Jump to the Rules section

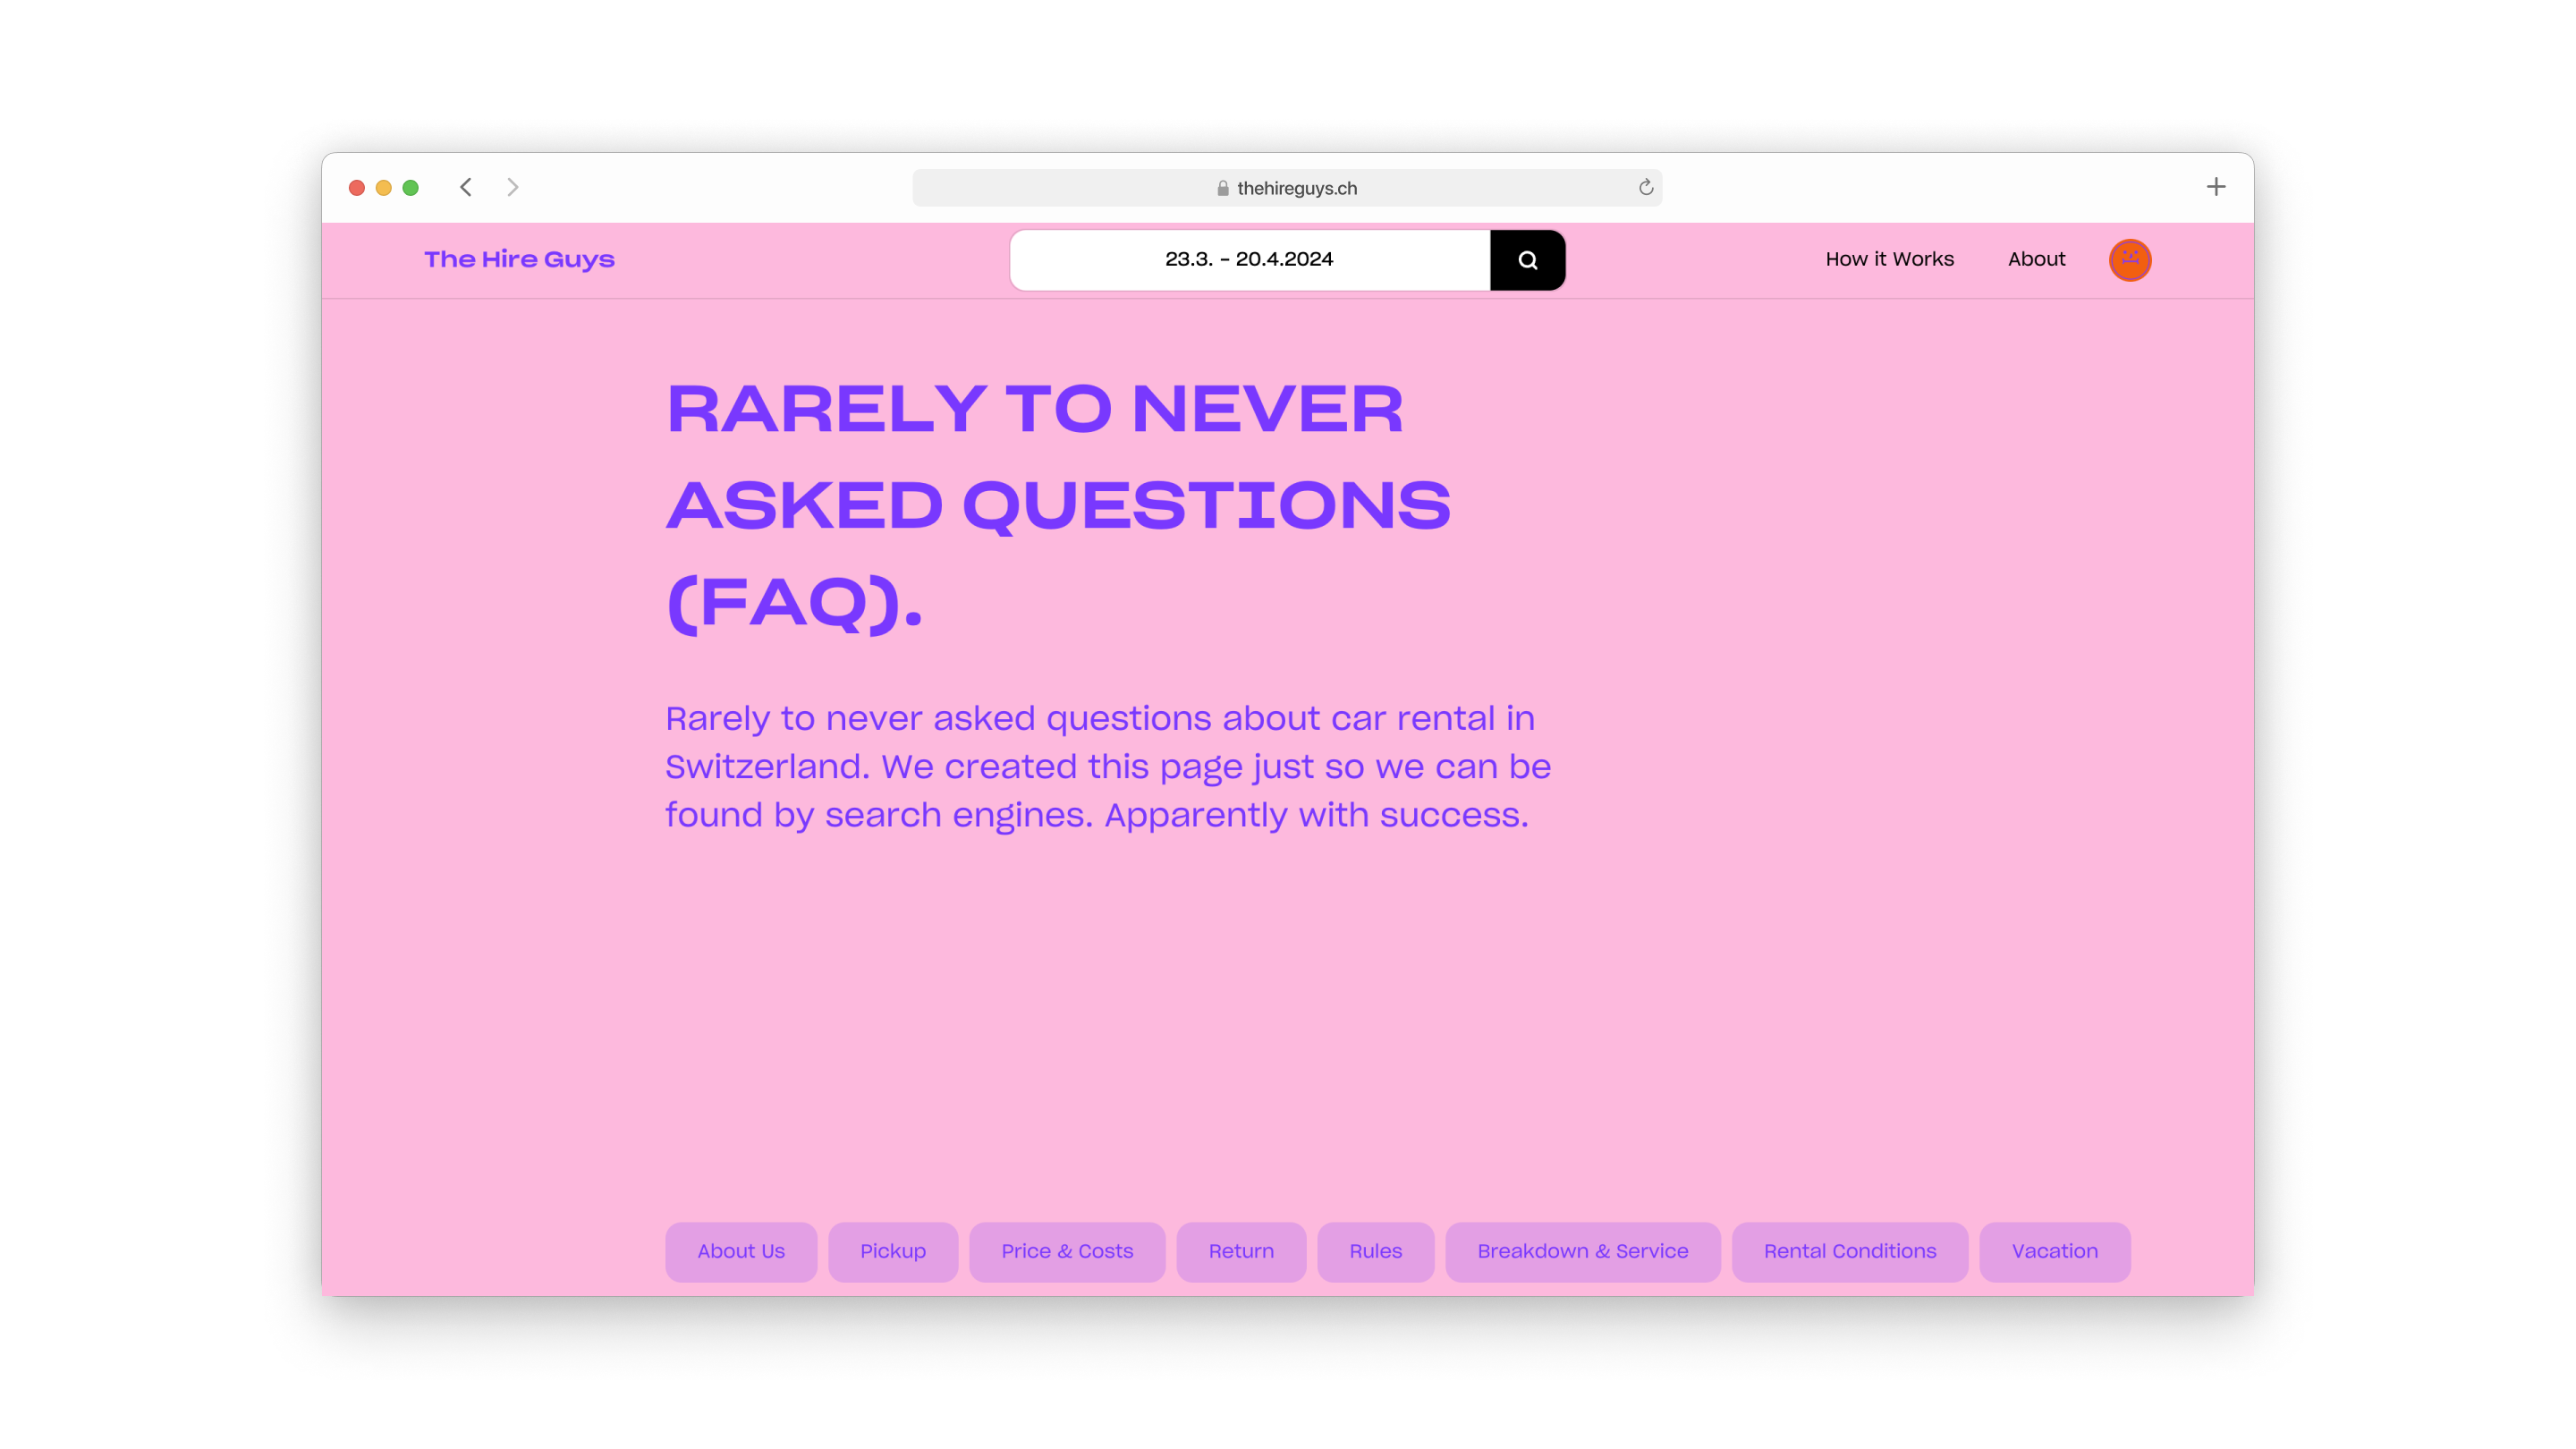tap(1375, 1251)
